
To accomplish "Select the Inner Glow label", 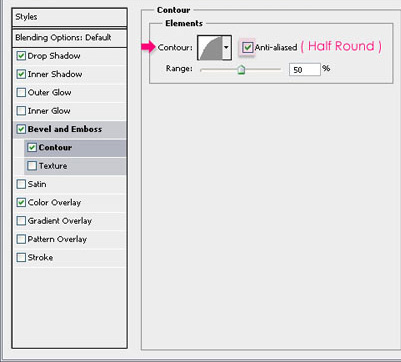I will click(x=49, y=111).
